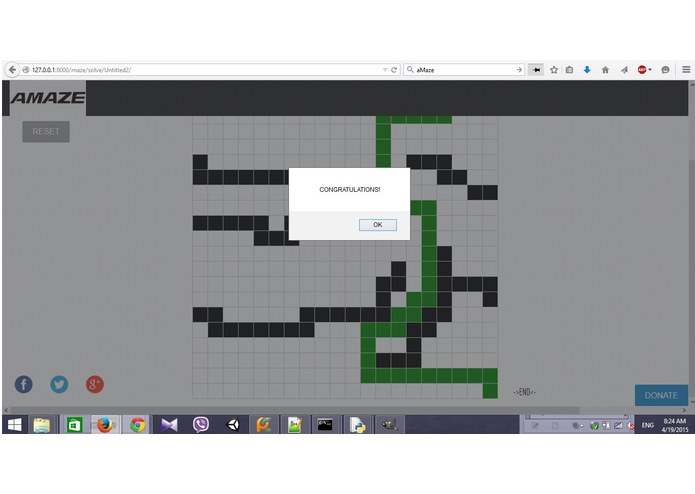Click the site identity globe icon
This screenshot has height=494, width=695.
tap(26, 70)
